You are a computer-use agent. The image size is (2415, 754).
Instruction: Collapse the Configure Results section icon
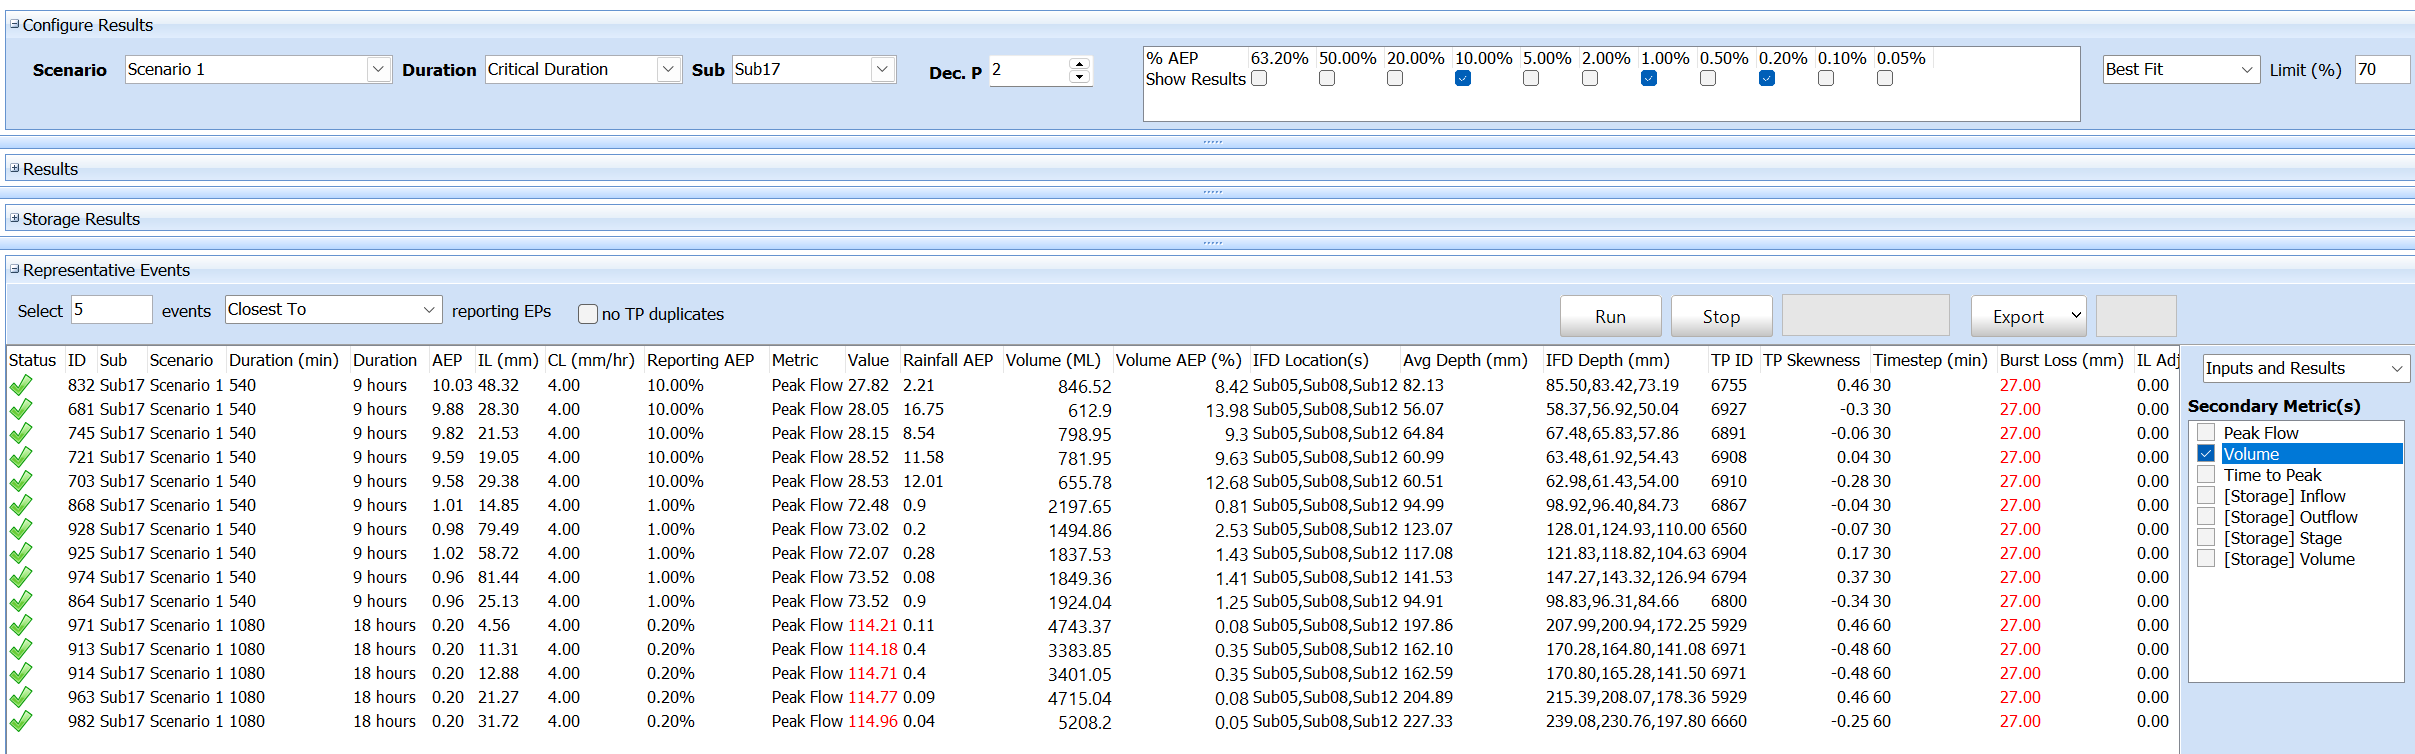(14, 24)
